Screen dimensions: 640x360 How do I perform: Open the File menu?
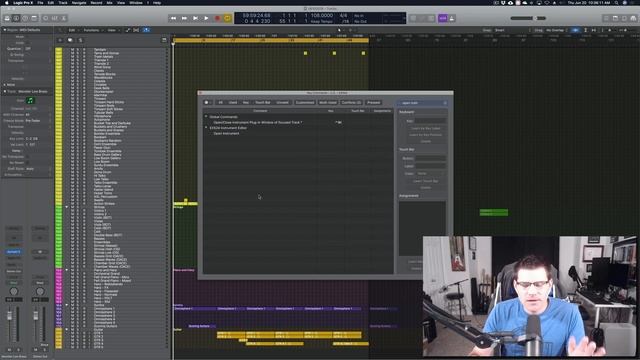(x=40, y=2)
